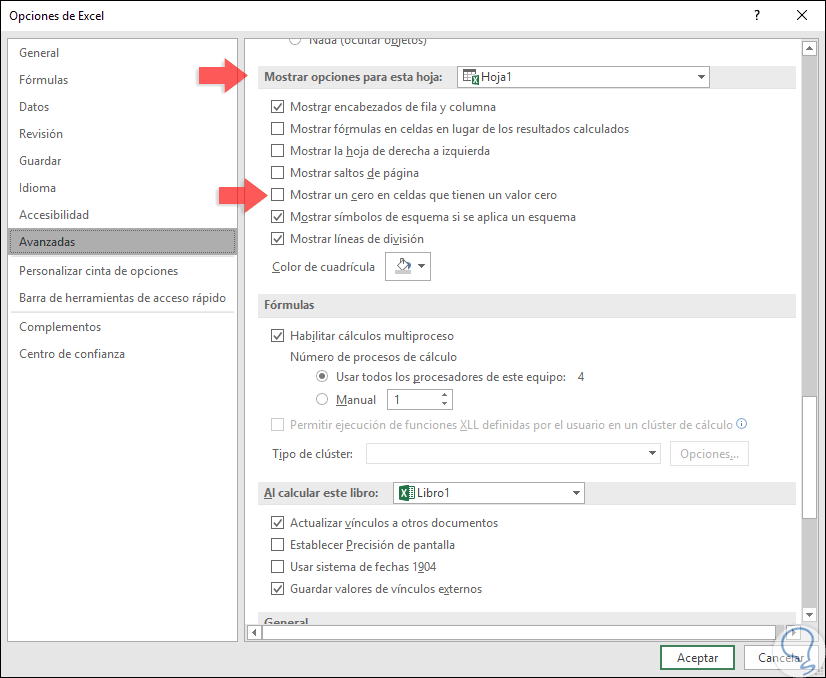Screen dimensions: 826x678
Task: Uncheck Actualizar vínculos a otros documentos
Action: pyautogui.click(x=278, y=523)
